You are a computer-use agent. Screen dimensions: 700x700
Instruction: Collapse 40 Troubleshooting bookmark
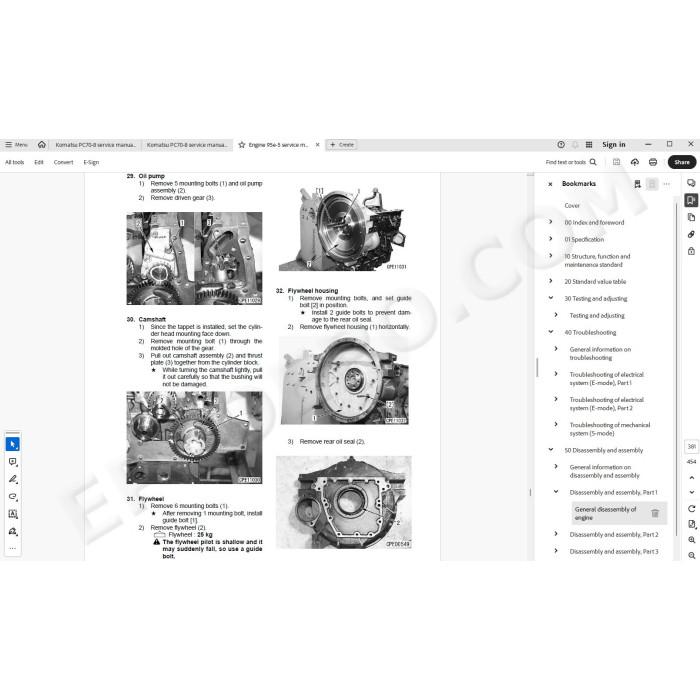tap(550, 332)
